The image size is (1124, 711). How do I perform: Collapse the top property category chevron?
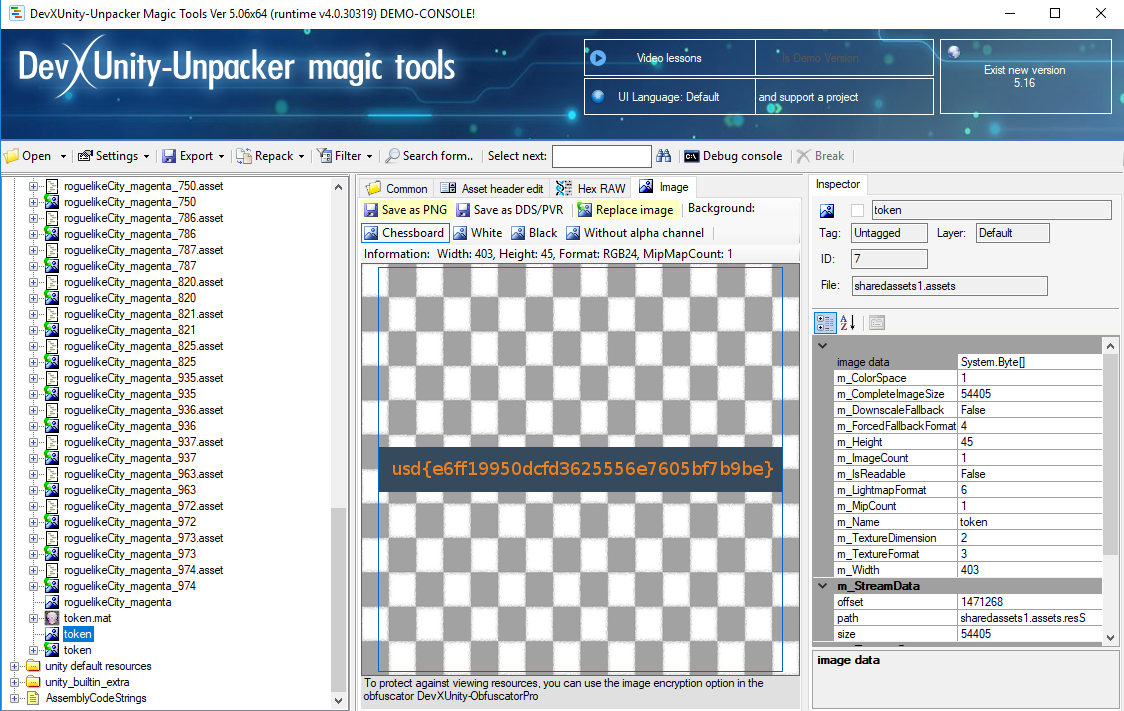point(823,345)
